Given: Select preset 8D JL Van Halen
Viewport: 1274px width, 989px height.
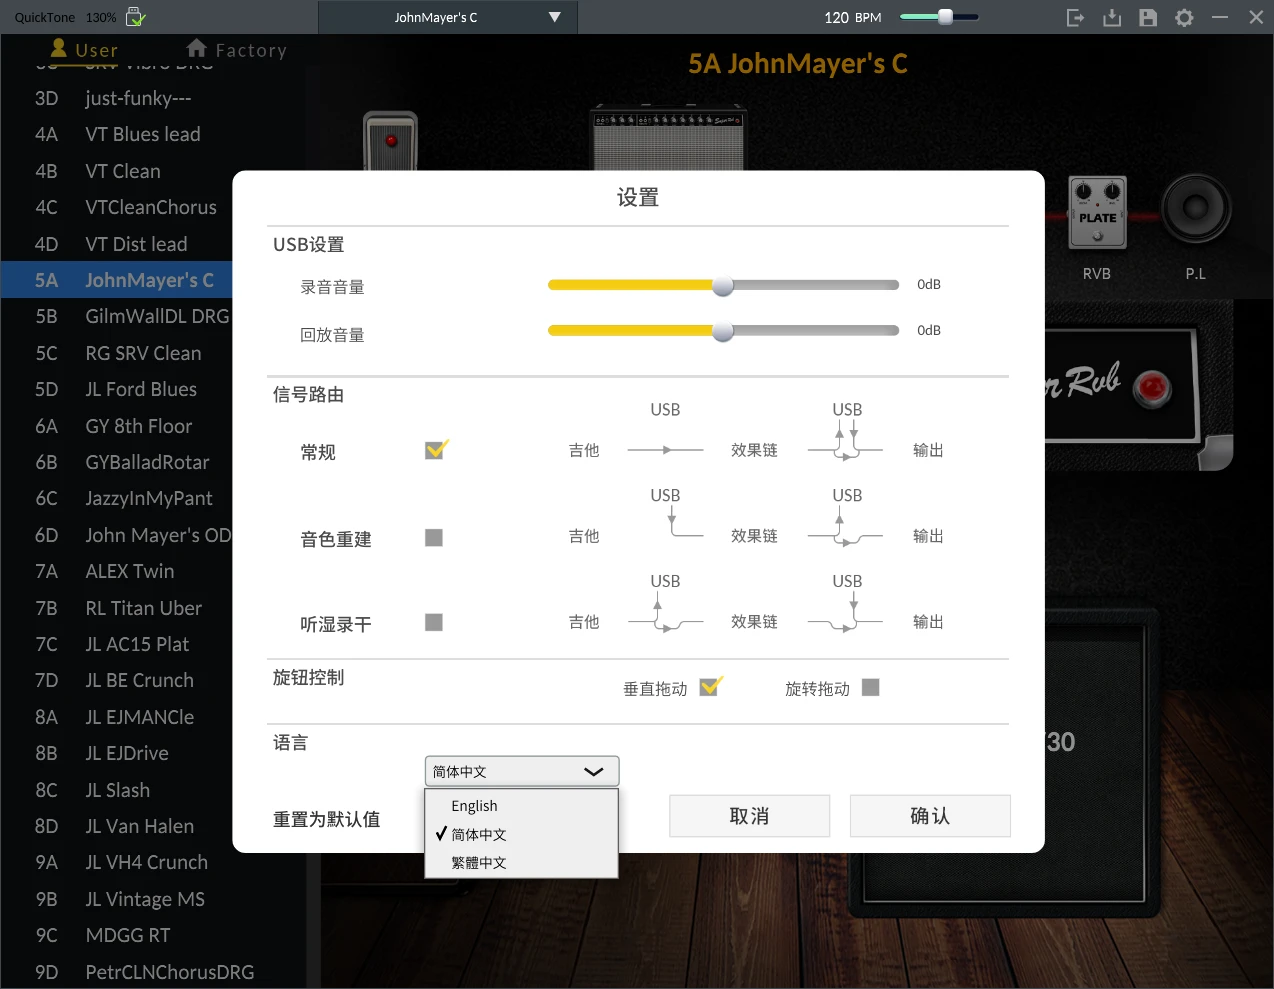Looking at the screenshot, I should pos(117,826).
